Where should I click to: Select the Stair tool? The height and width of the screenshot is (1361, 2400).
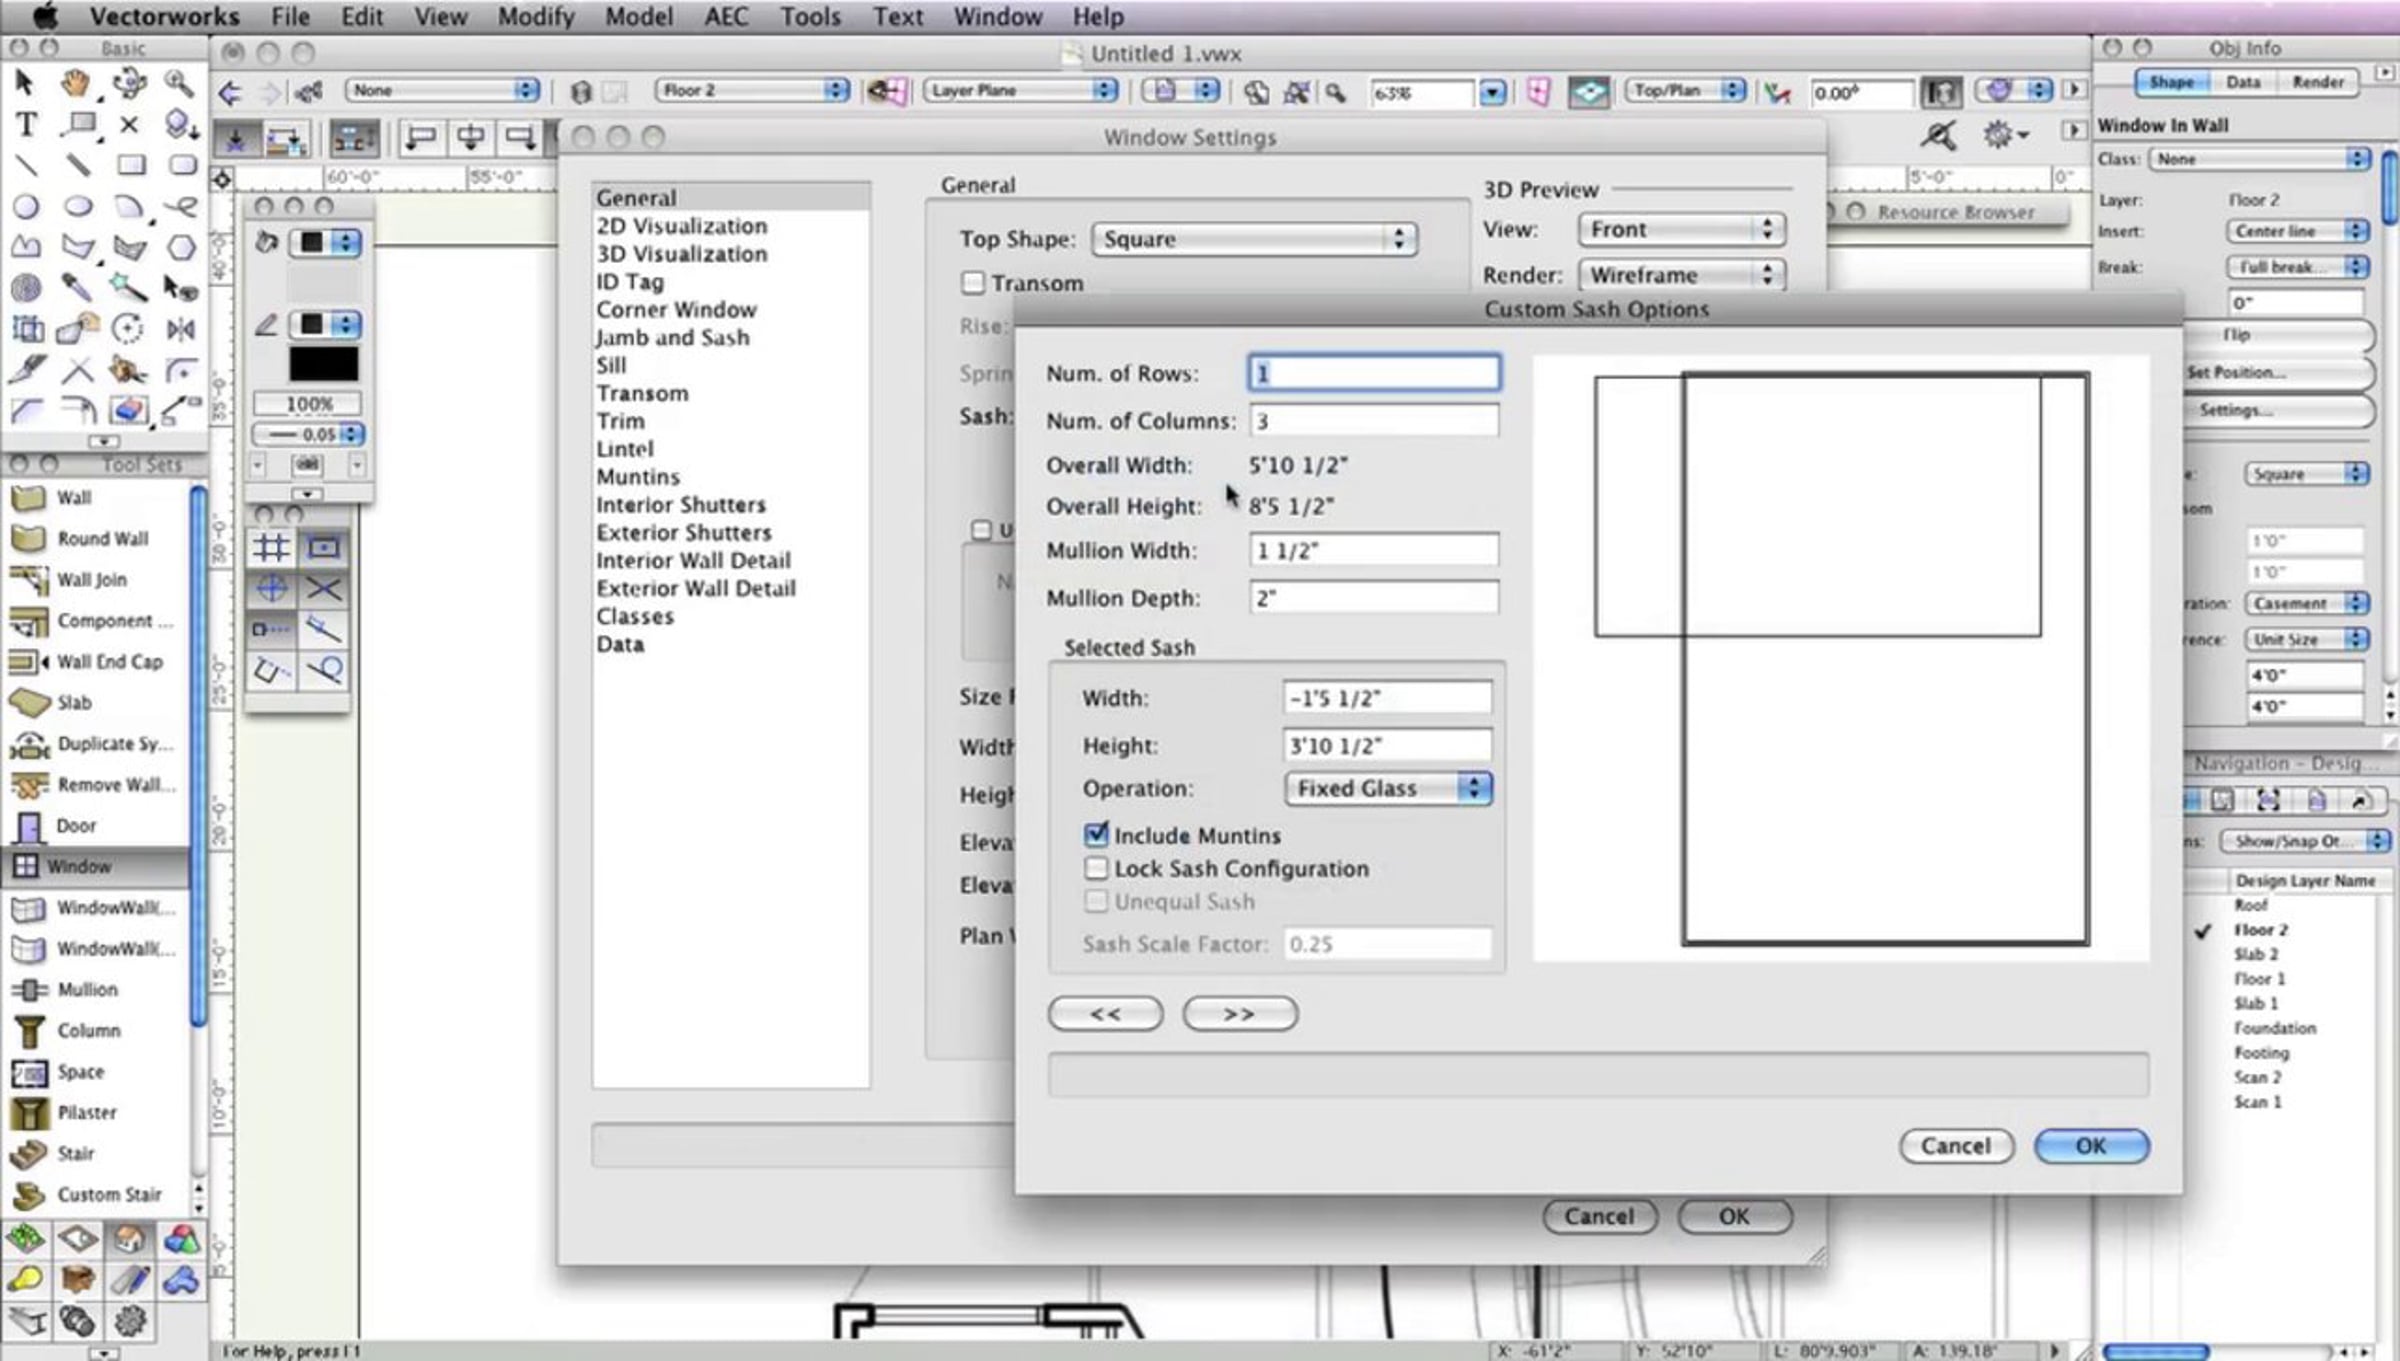click(75, 1153)
